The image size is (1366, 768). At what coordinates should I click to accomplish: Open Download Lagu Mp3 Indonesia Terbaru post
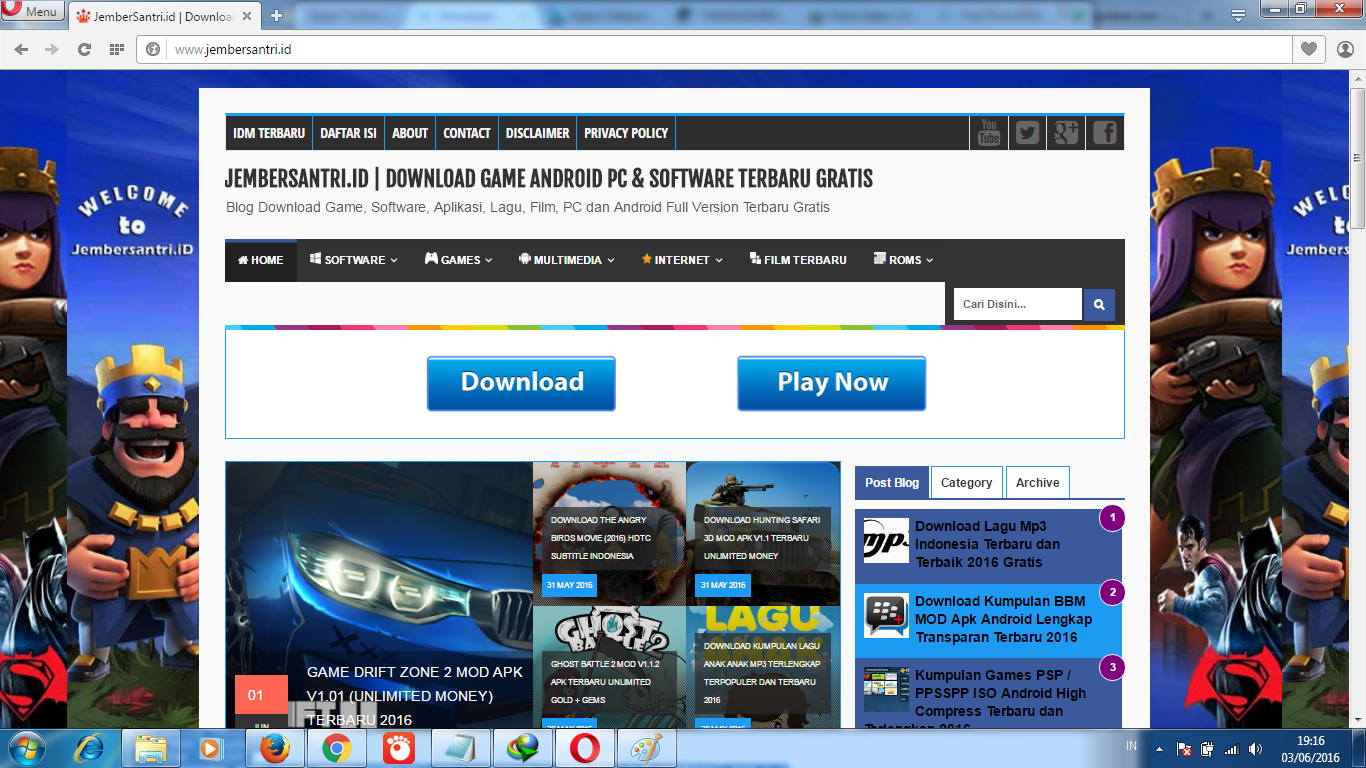pos(988,544)
